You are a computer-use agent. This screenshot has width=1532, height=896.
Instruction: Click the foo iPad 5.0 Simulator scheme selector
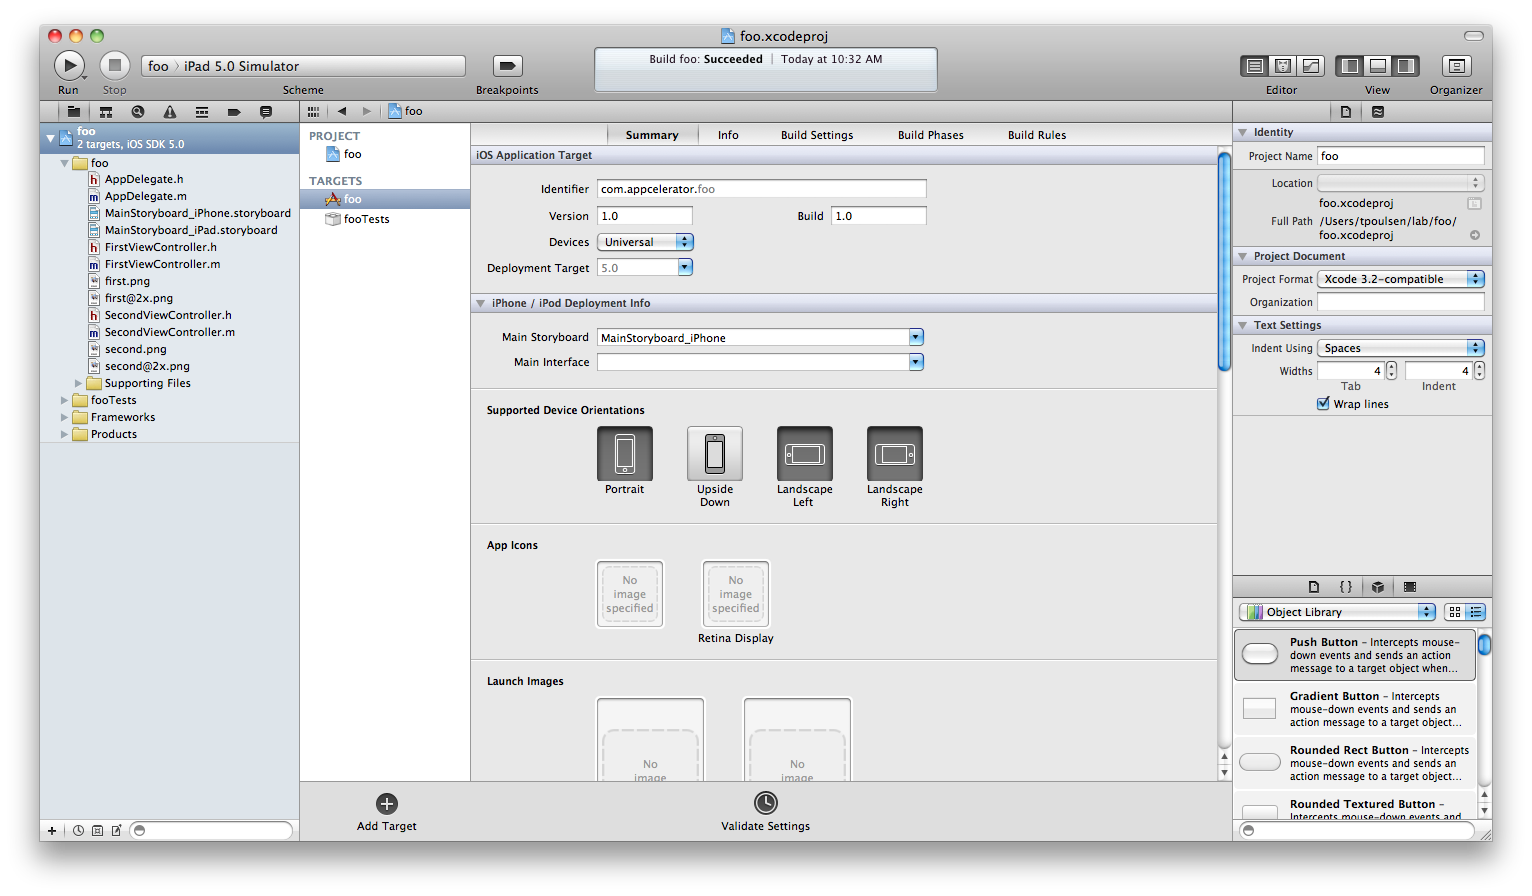[x=303, y=66]
